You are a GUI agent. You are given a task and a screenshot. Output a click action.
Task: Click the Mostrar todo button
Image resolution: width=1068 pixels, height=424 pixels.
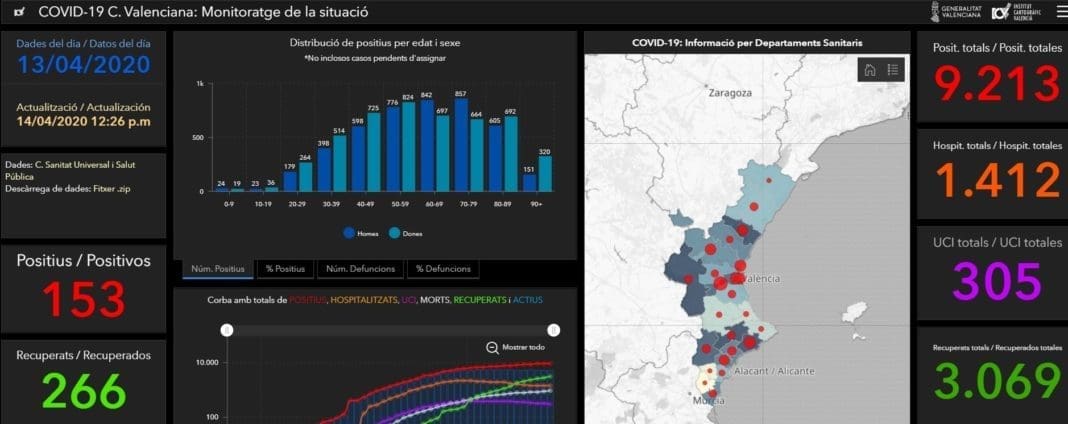click(525, 347)
